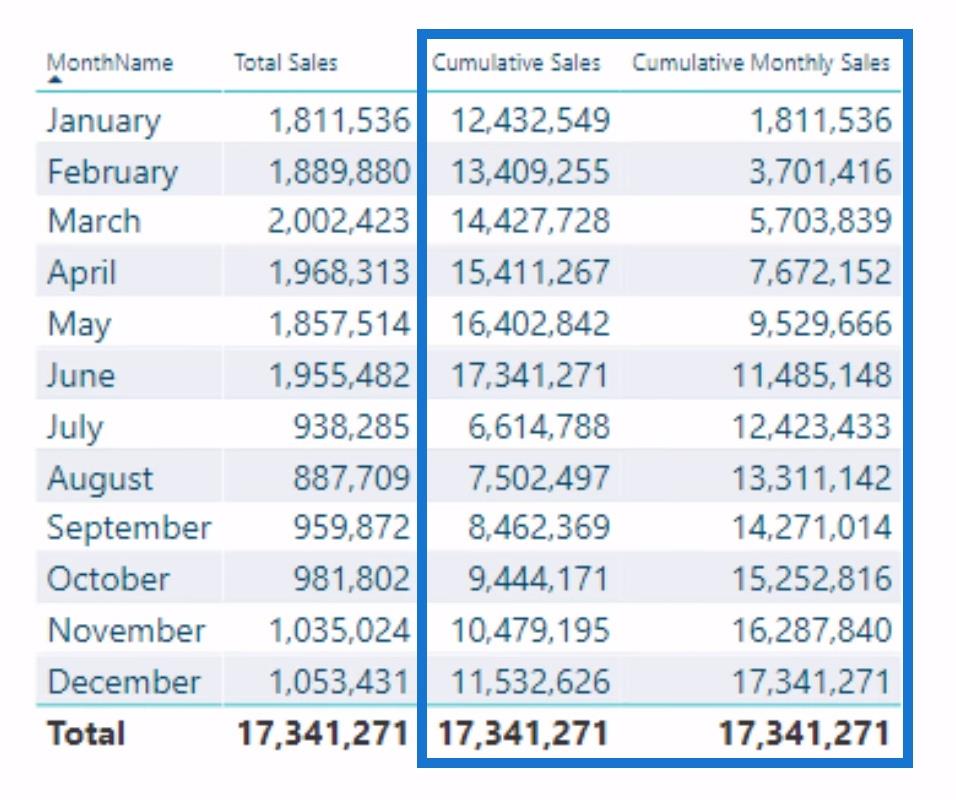Click the December Total Sales value 1,053,431
The image size is (956, 800).
(x=339, y=682)
